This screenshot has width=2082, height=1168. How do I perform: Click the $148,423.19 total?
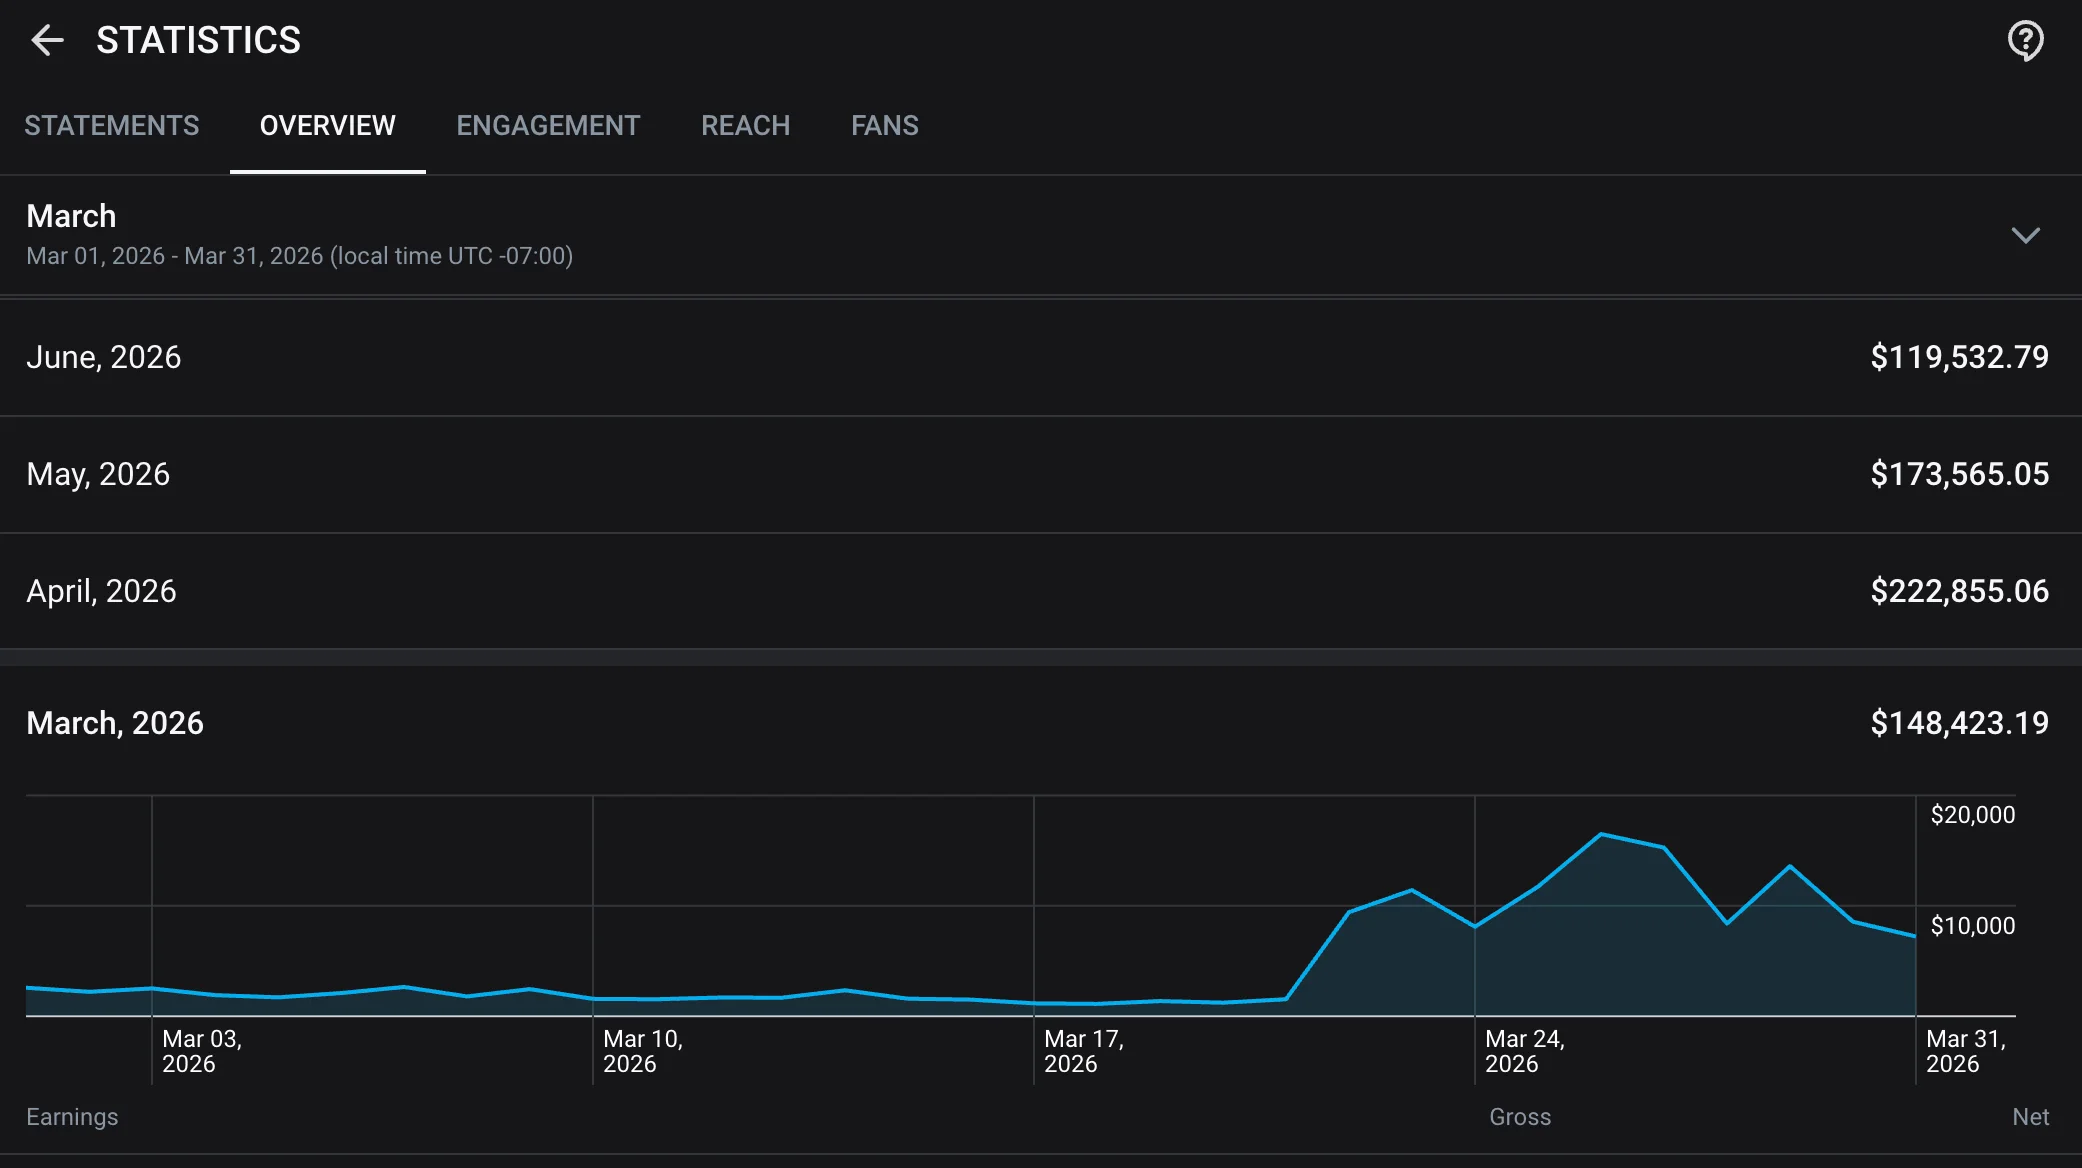1960,723
